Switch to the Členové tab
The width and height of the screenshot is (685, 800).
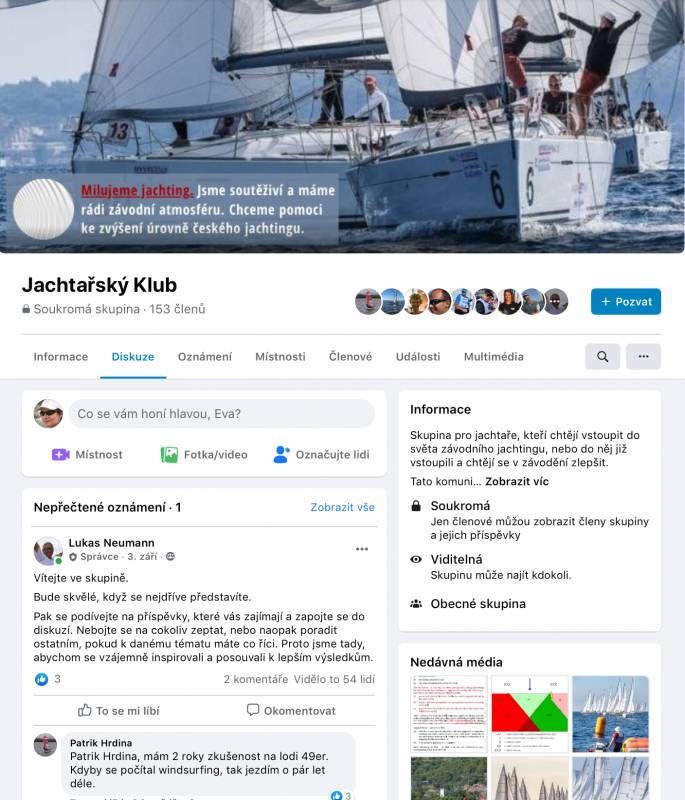[350, 357]
